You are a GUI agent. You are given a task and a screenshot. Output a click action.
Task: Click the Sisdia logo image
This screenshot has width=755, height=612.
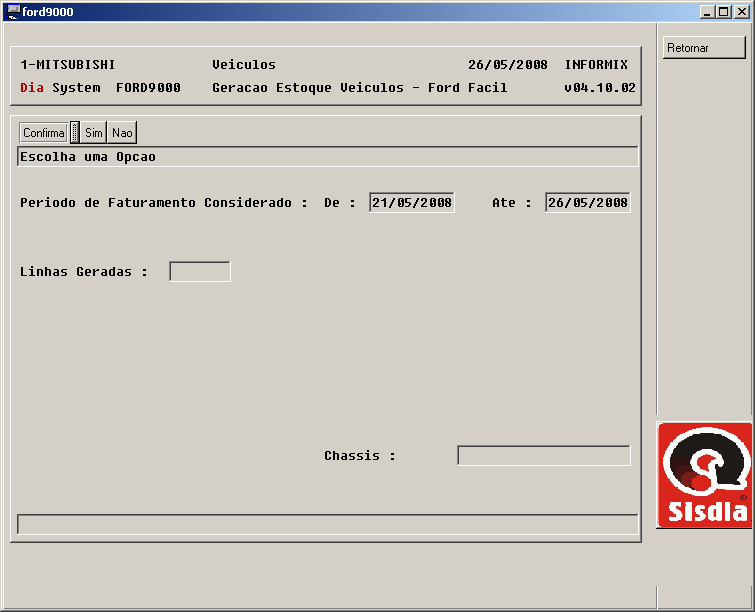pos(704,475)
